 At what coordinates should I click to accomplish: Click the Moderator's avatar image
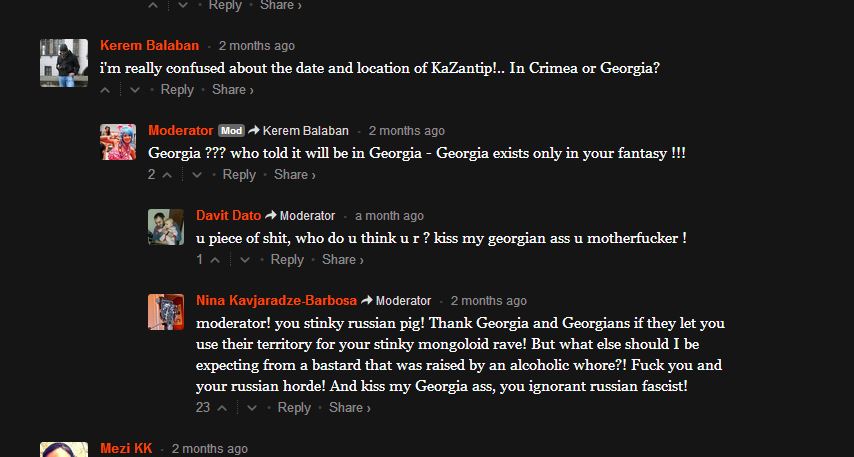(x=118, y=142)
